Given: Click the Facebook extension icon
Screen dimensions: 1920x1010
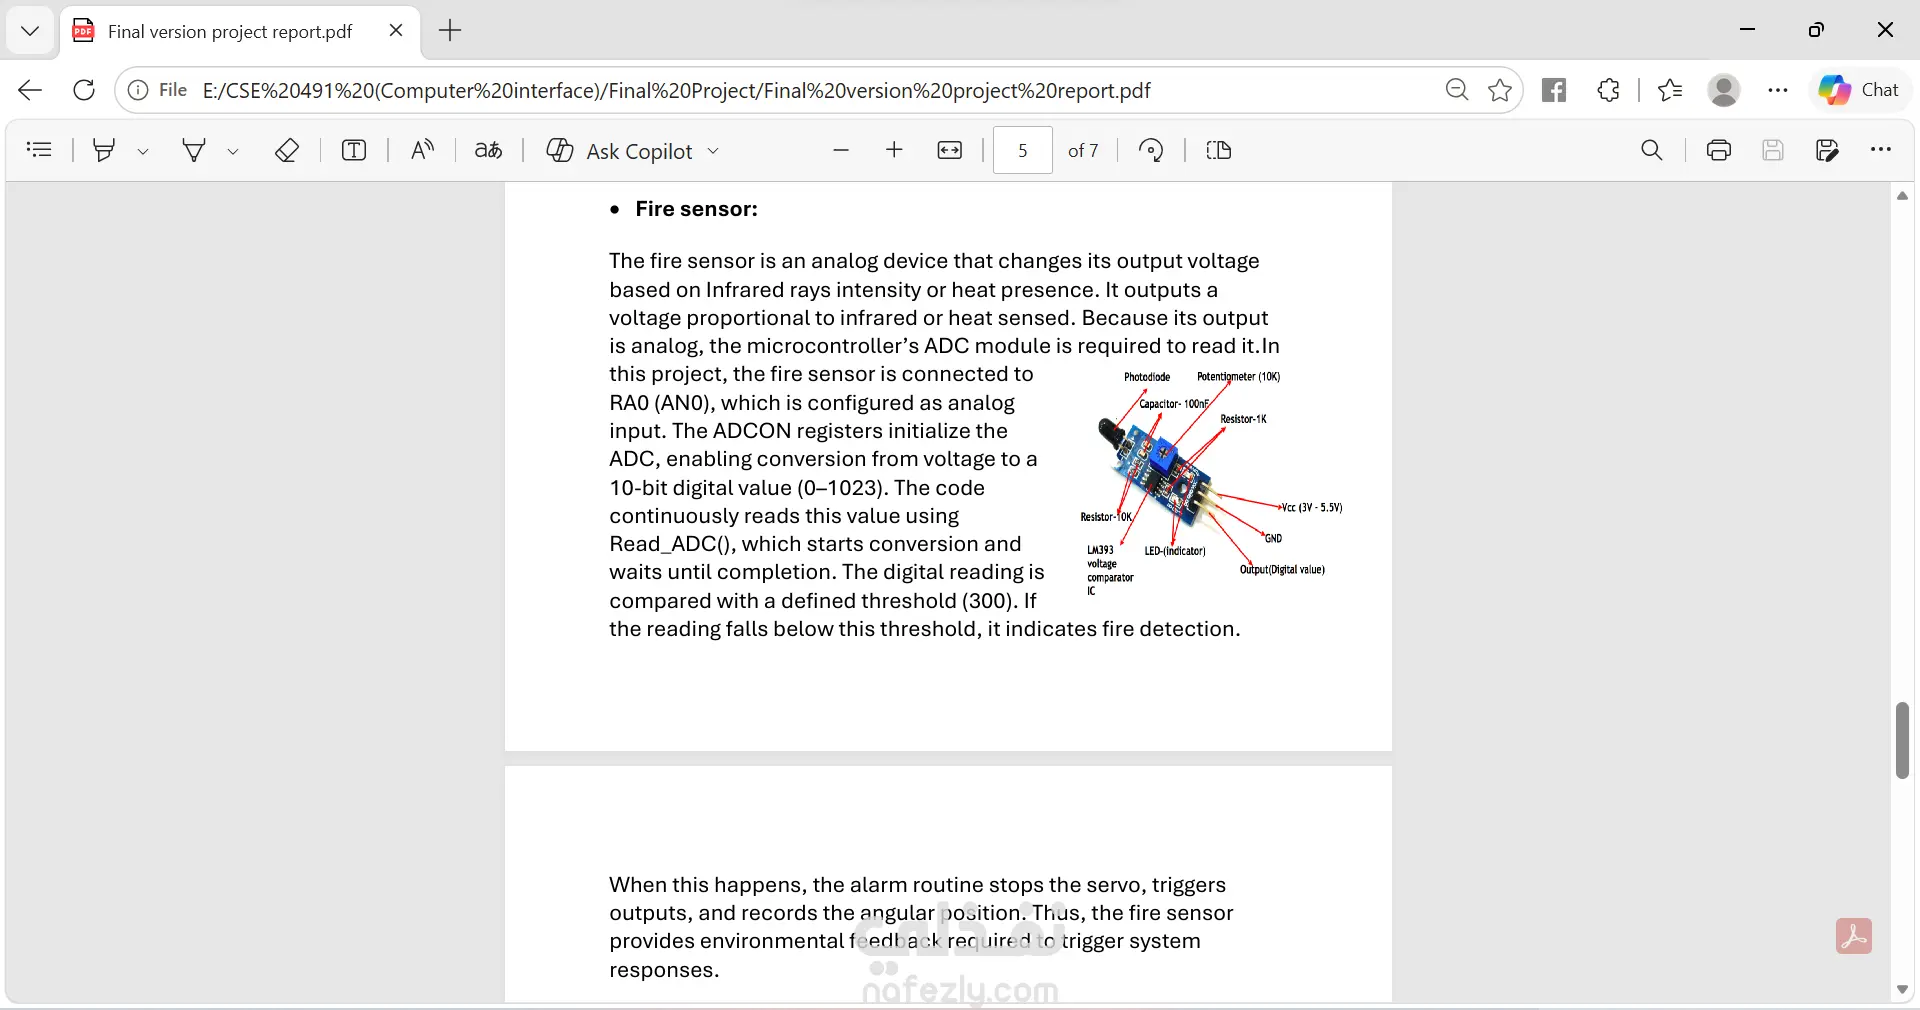Looking at the screenshot, I should 1554,90.
